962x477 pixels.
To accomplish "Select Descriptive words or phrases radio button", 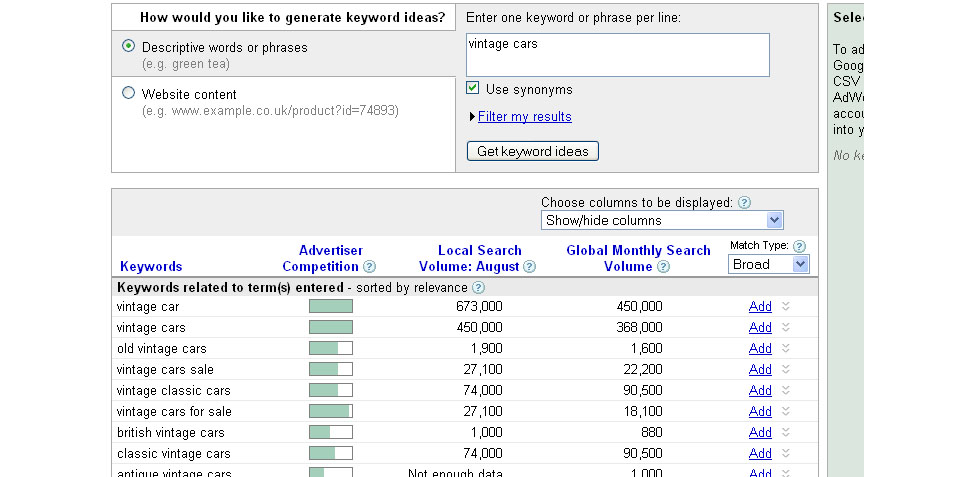I will click(128, 46).
